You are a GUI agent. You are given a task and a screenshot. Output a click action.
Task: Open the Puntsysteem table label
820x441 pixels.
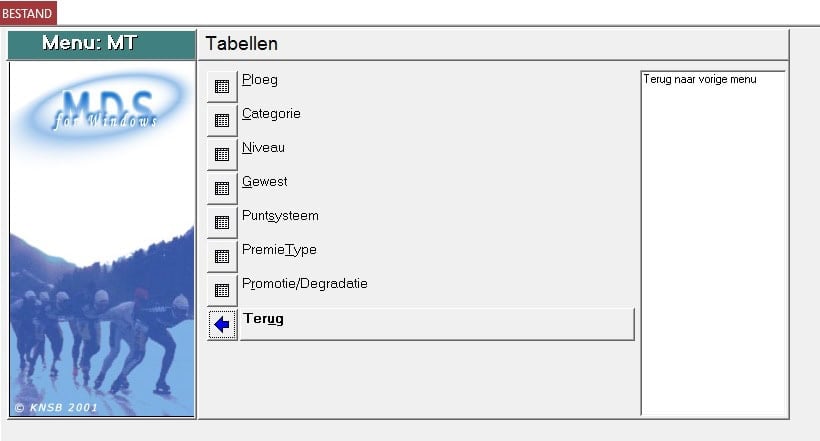click(x=280, y=215)
